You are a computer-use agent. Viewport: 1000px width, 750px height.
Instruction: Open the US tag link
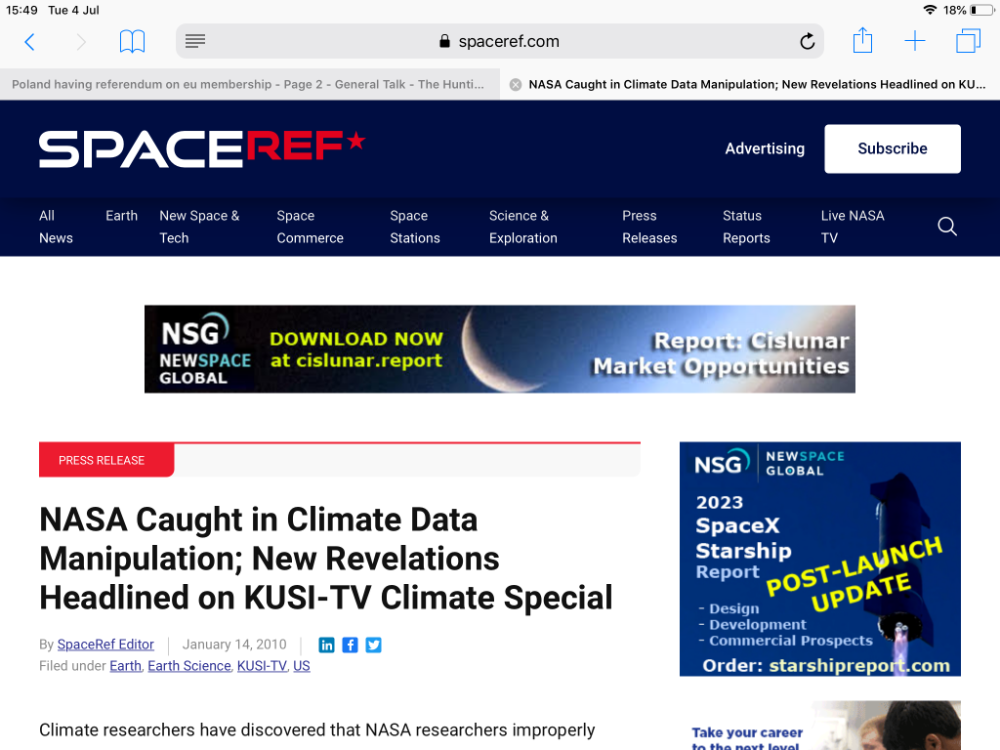[x=302, y=666]
